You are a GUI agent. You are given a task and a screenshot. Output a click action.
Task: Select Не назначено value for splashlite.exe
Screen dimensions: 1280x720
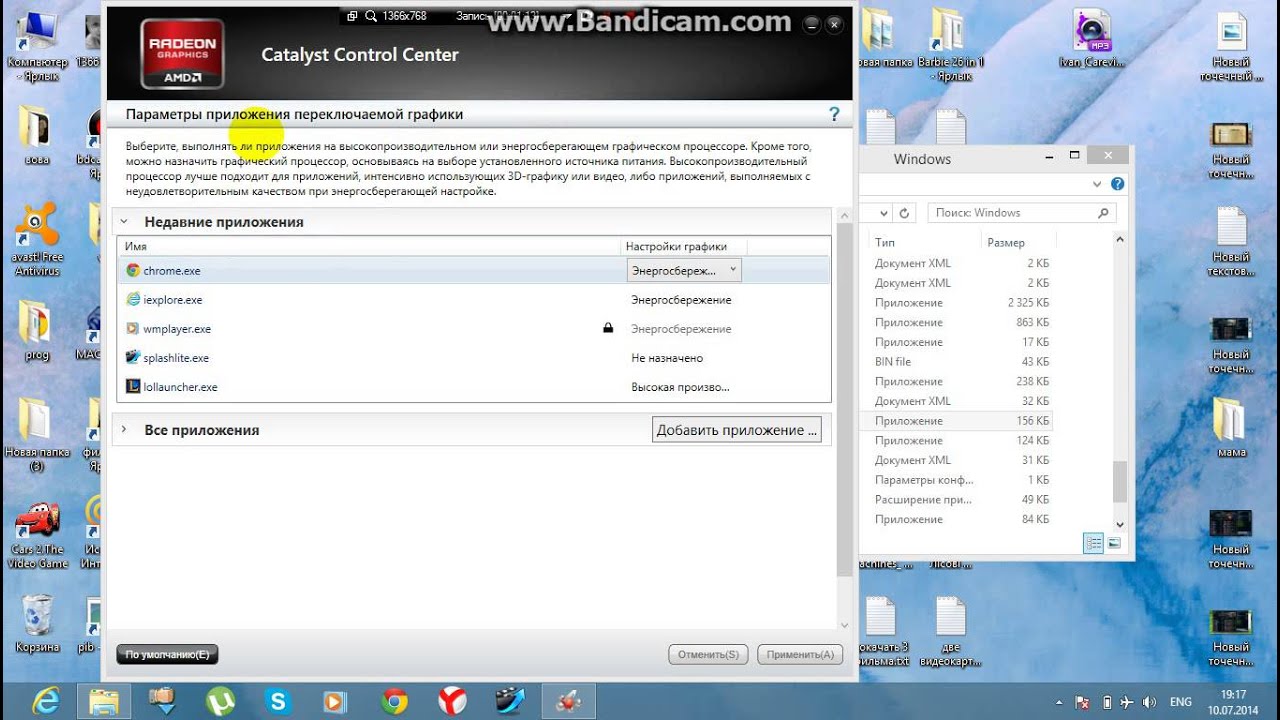[x=667, y=357]
